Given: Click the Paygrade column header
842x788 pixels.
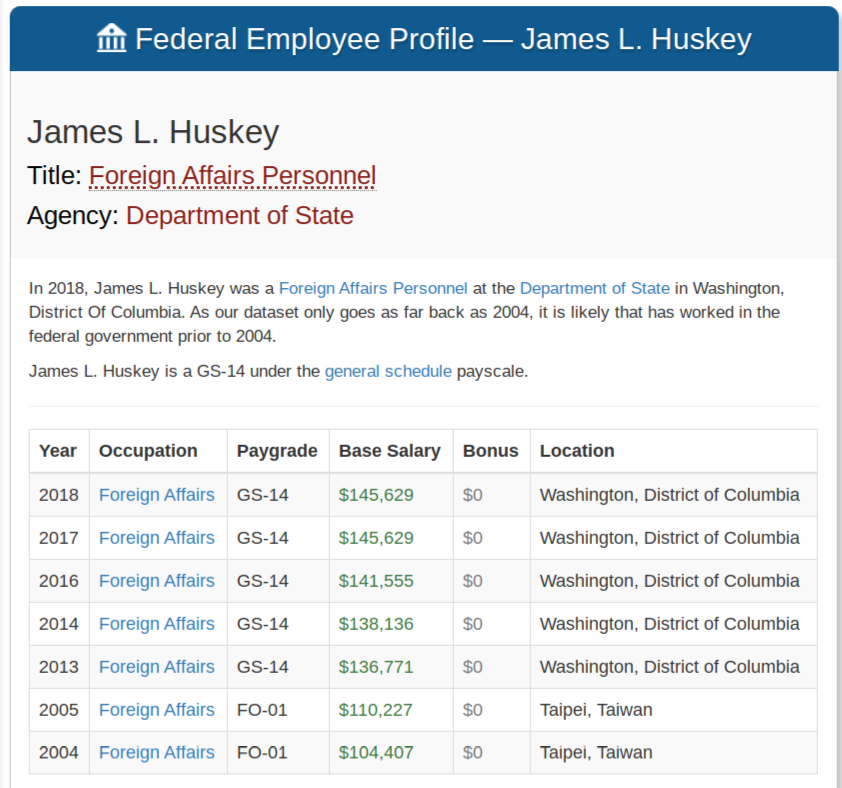Looking at the screenshot, I should [x=277, y=451].
